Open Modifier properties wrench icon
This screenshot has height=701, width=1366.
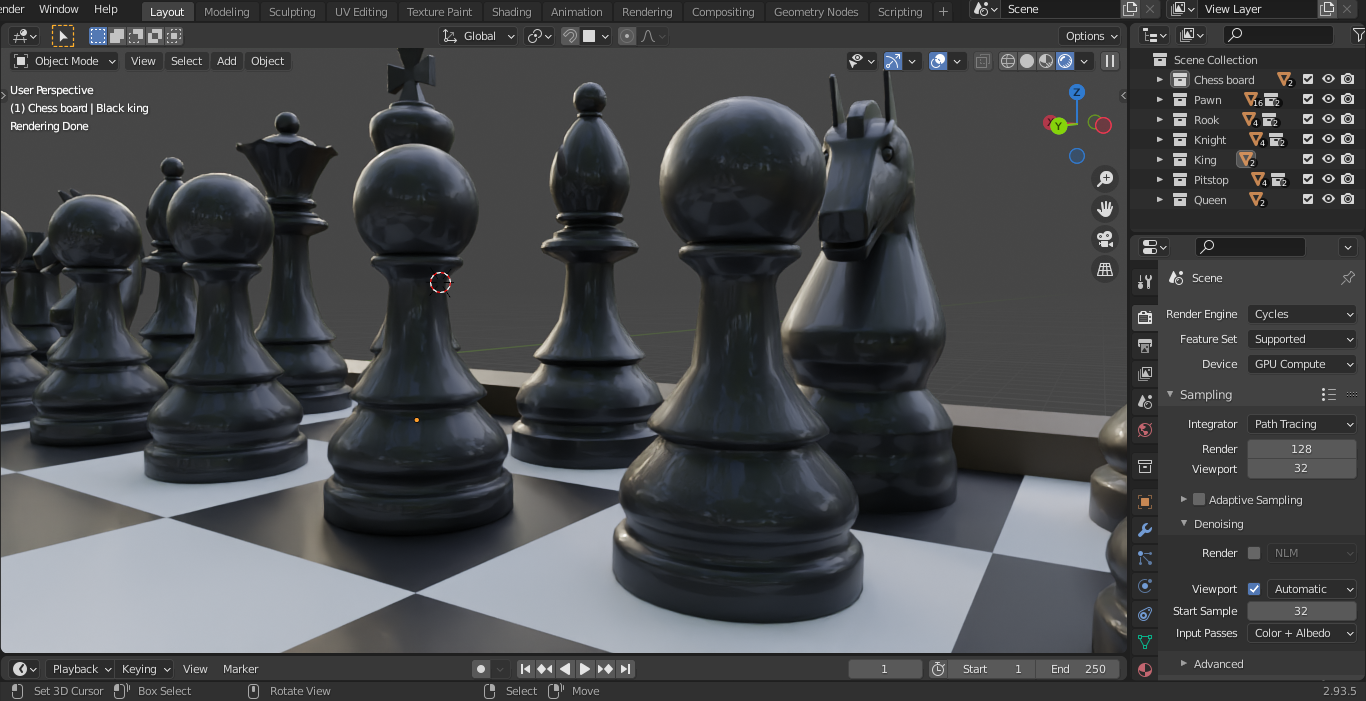tap(1145, 530)
